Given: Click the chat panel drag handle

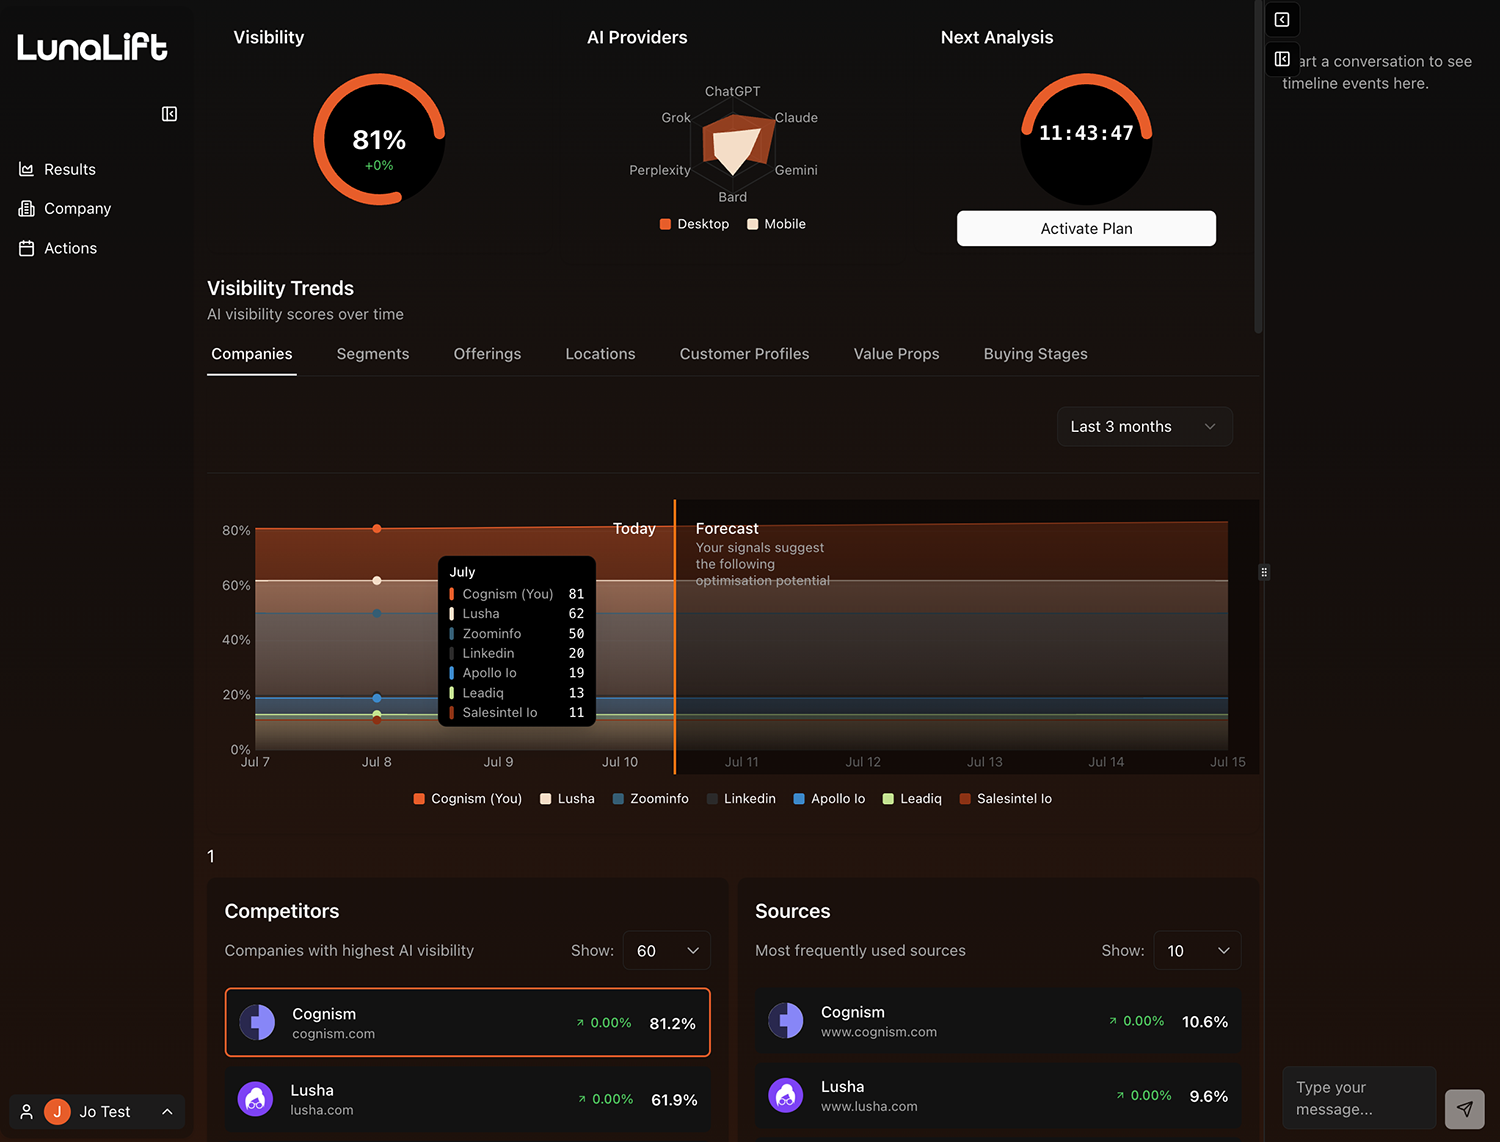Looking at the screenshot, I should [1264, 572].
